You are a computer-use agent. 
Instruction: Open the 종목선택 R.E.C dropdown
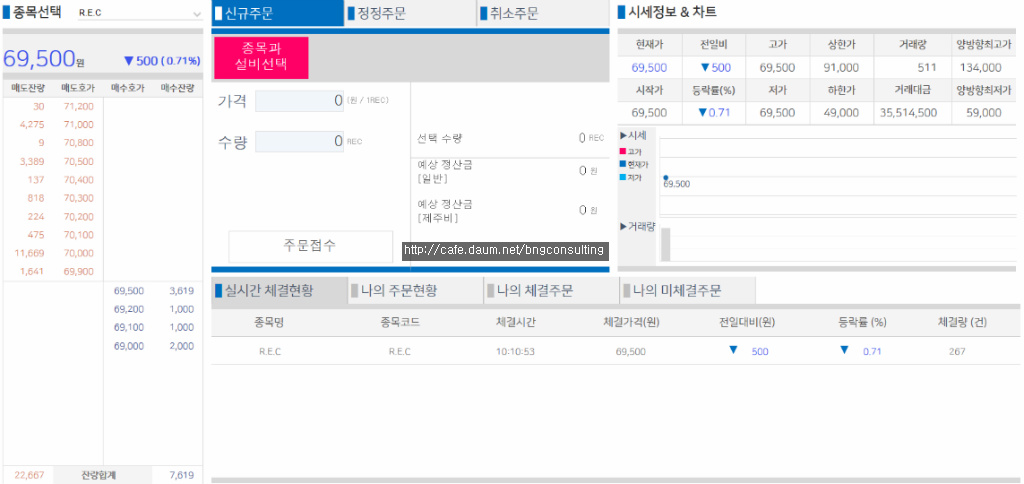140,13
